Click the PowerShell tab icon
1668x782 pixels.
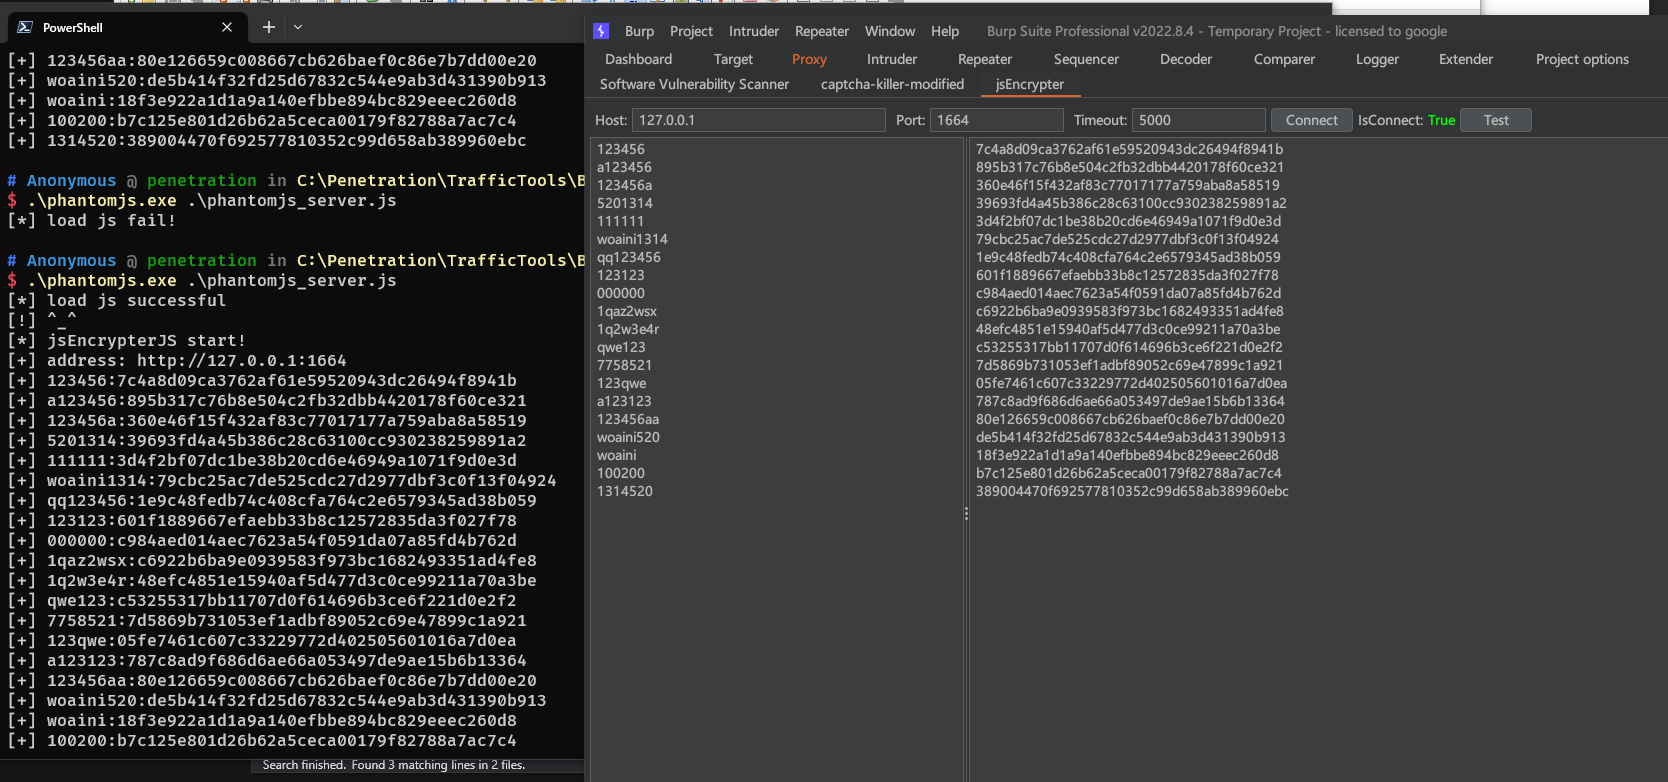click(25, 27)
